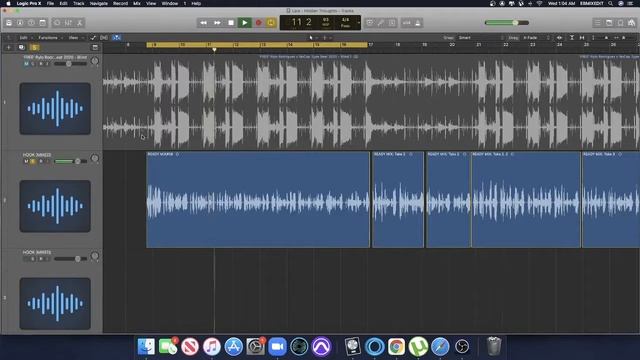Unsolo the second HOOK track

pos(33,161)
